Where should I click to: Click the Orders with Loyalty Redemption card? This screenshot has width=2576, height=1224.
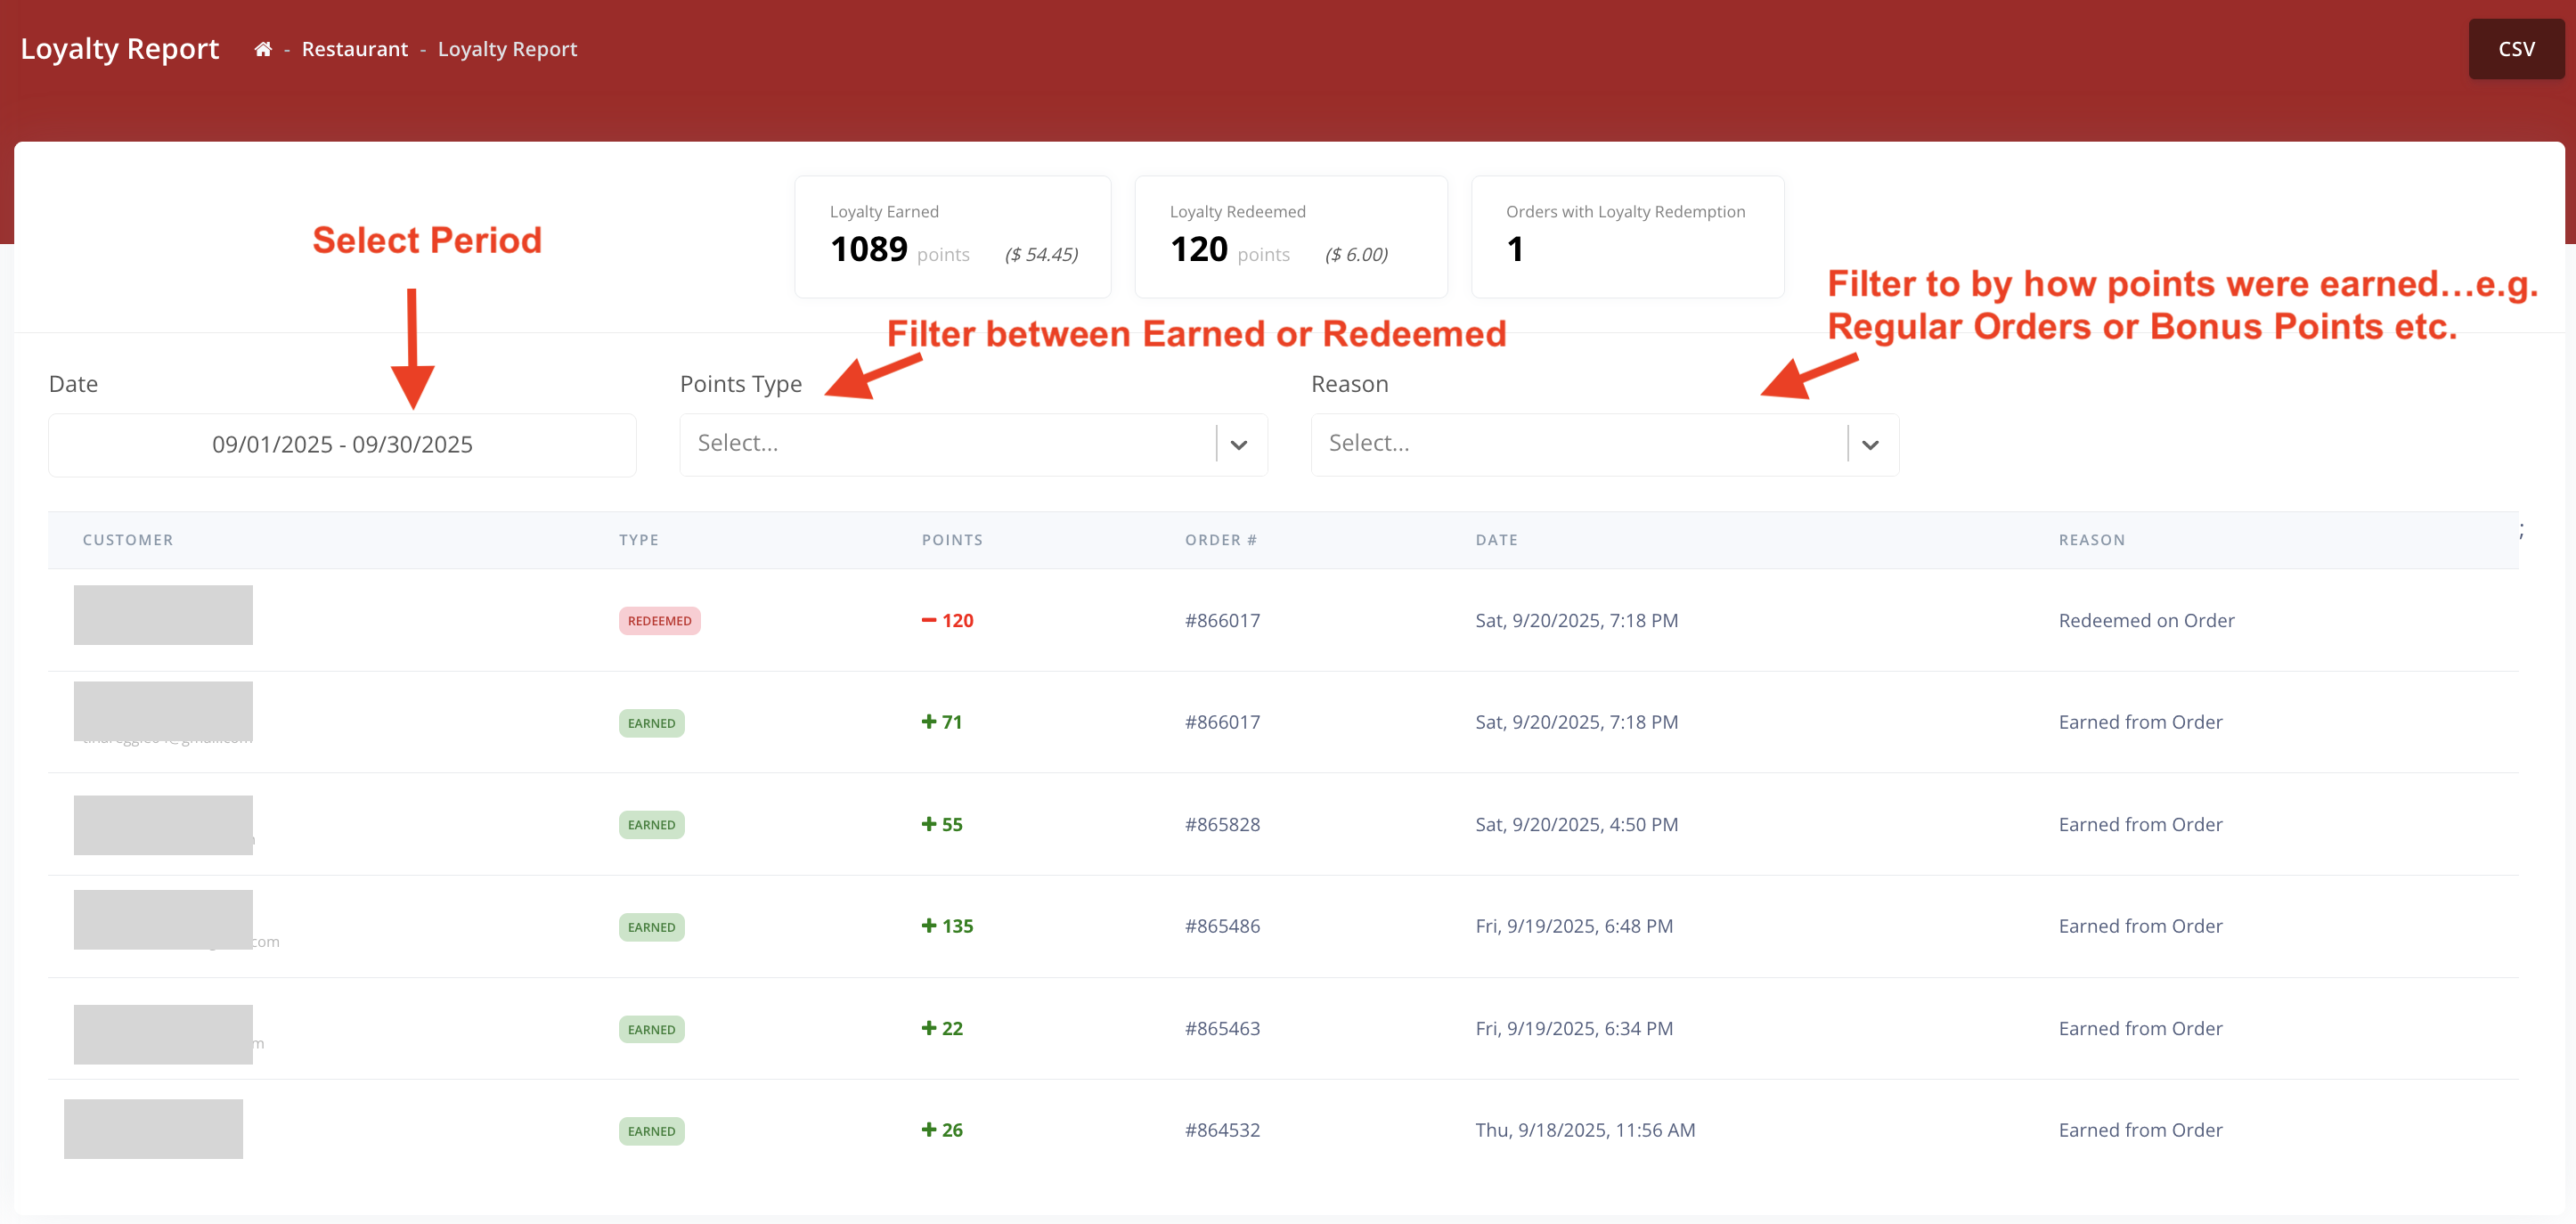click(1627, 237)
